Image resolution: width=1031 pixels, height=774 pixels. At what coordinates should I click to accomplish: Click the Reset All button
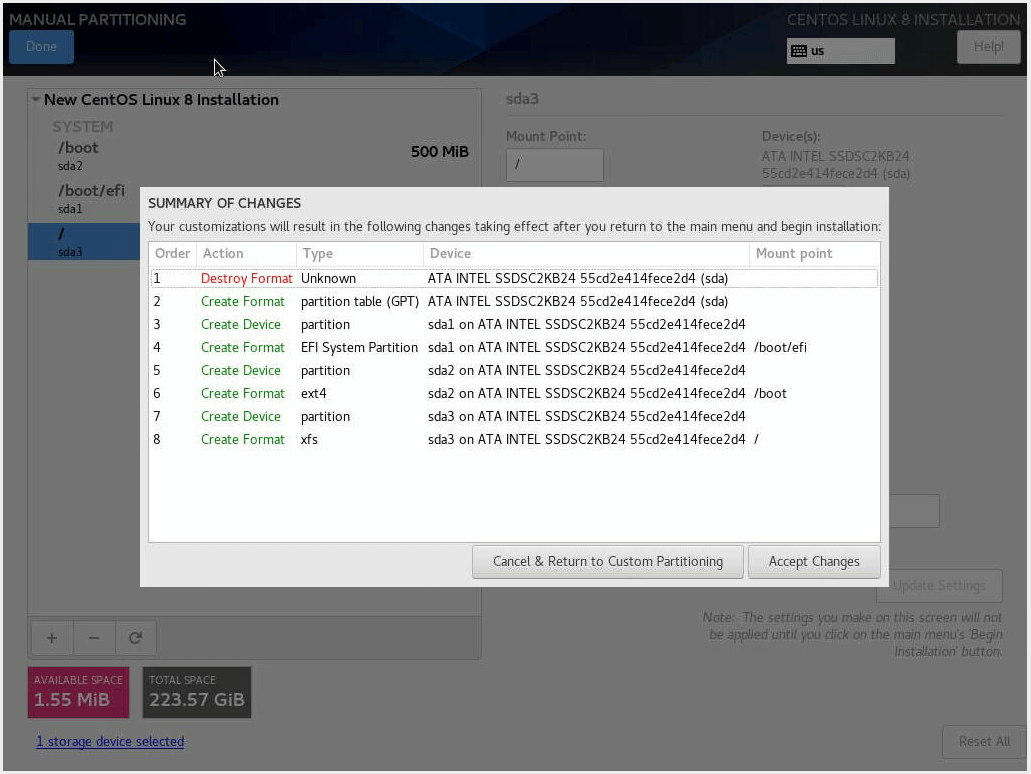984,742
